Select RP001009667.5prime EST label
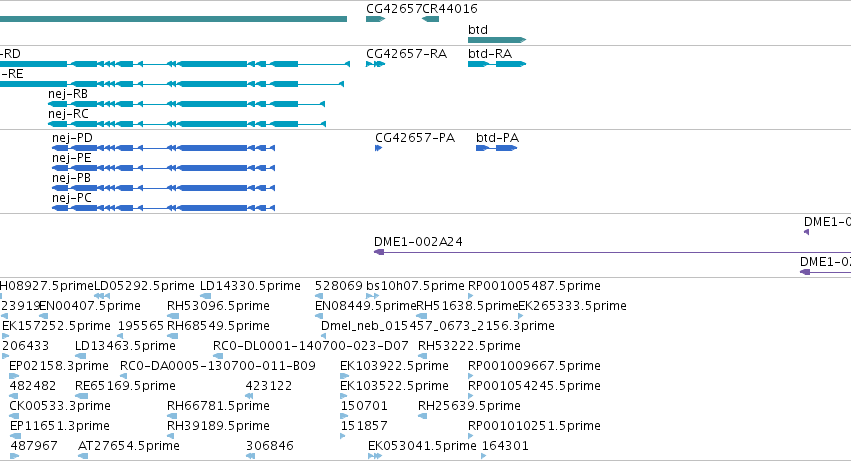This screenshot has width=851, height=461. point(534,366)
